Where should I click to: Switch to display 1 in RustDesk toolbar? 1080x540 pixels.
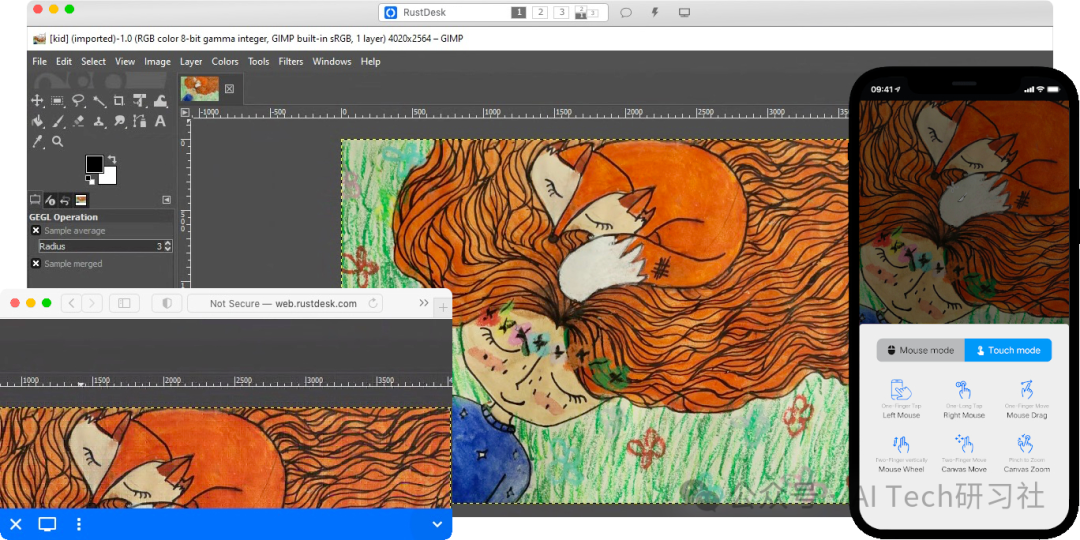click(519, 12)
